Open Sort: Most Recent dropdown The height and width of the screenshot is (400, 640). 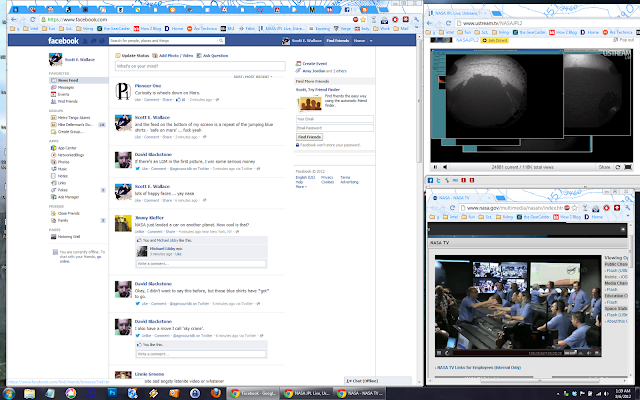point(253,77)
